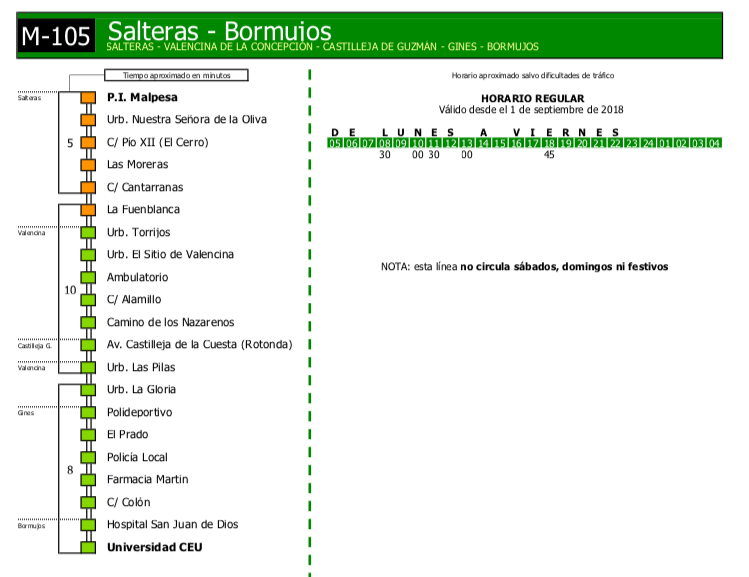Click the orange square beside Las Moreras

coord(87,165)
